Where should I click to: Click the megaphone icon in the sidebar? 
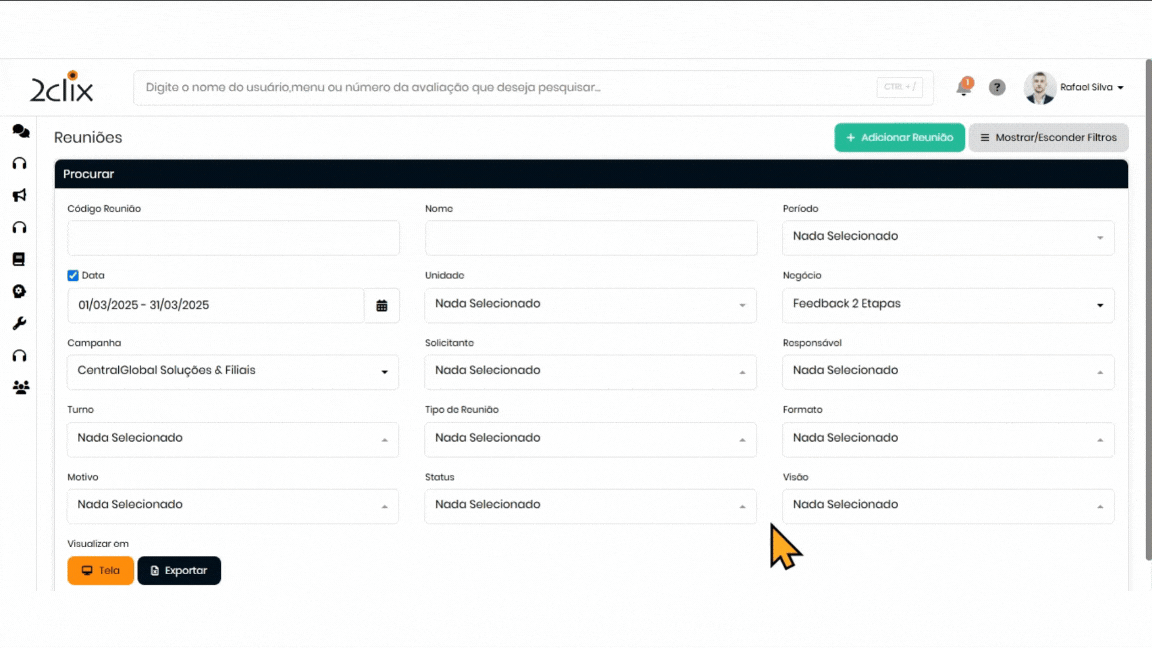(x=19, y=195)
